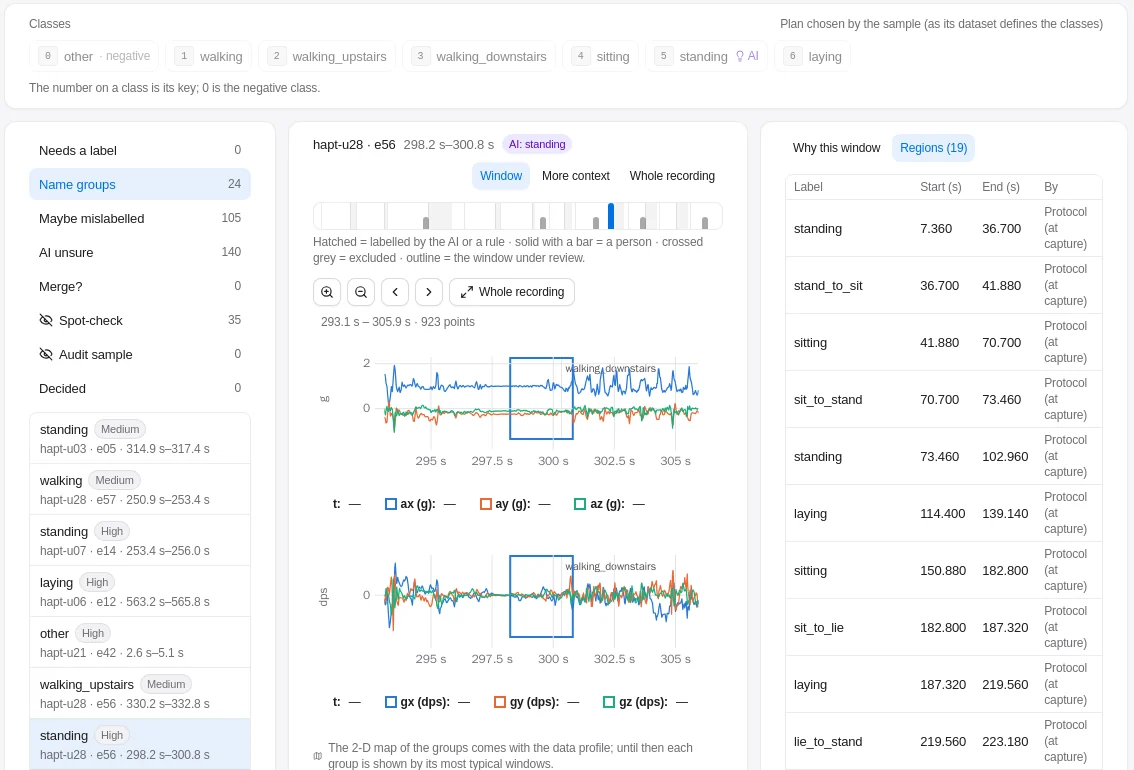Select the stand_to_sit region row
This screenshot has height=770, width=1134.
tap(944, 286)
